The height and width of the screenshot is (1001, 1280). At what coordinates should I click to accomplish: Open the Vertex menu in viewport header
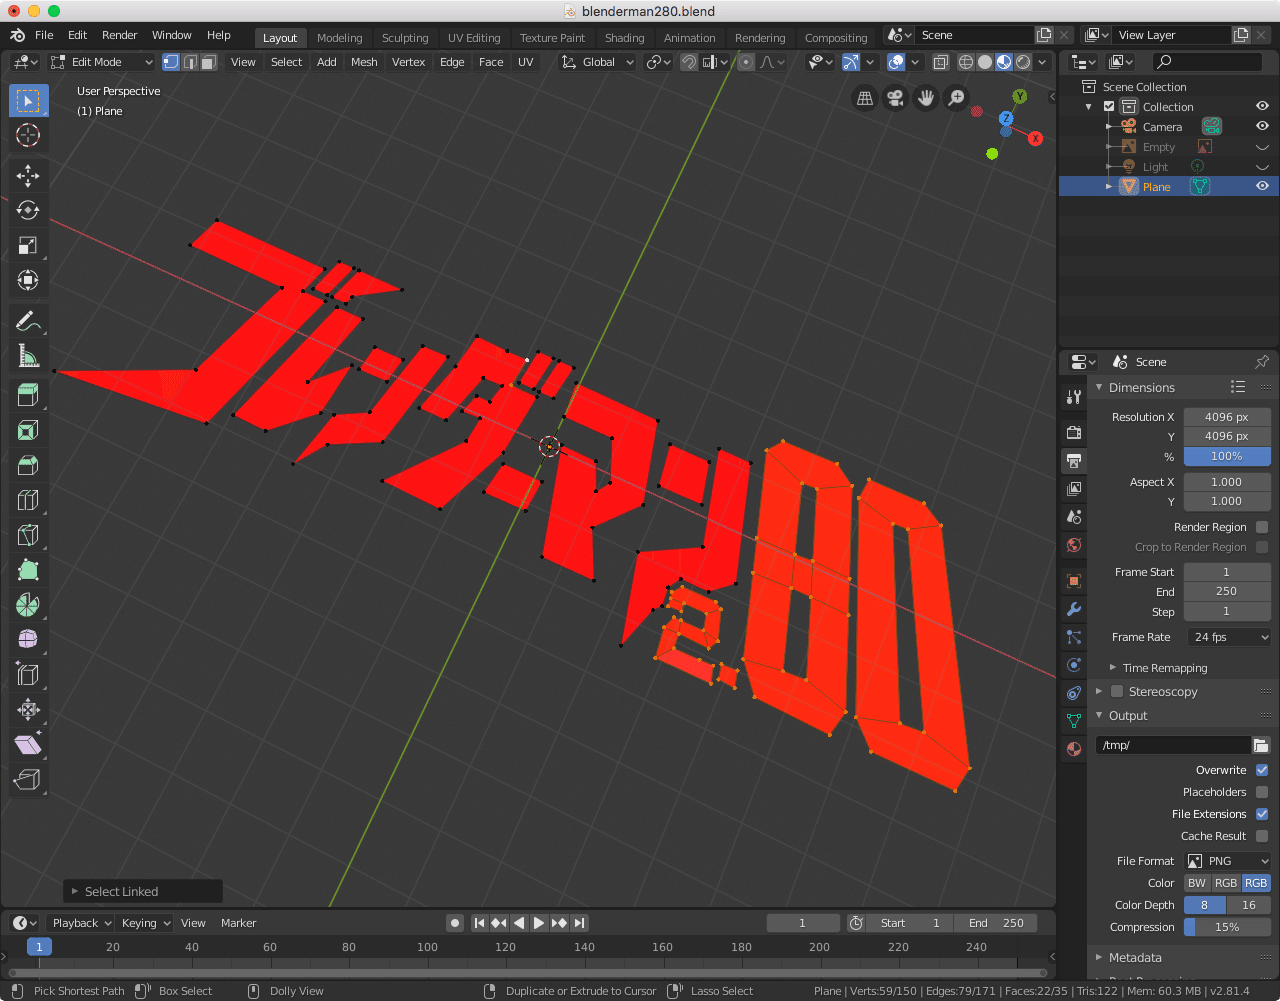408,62
